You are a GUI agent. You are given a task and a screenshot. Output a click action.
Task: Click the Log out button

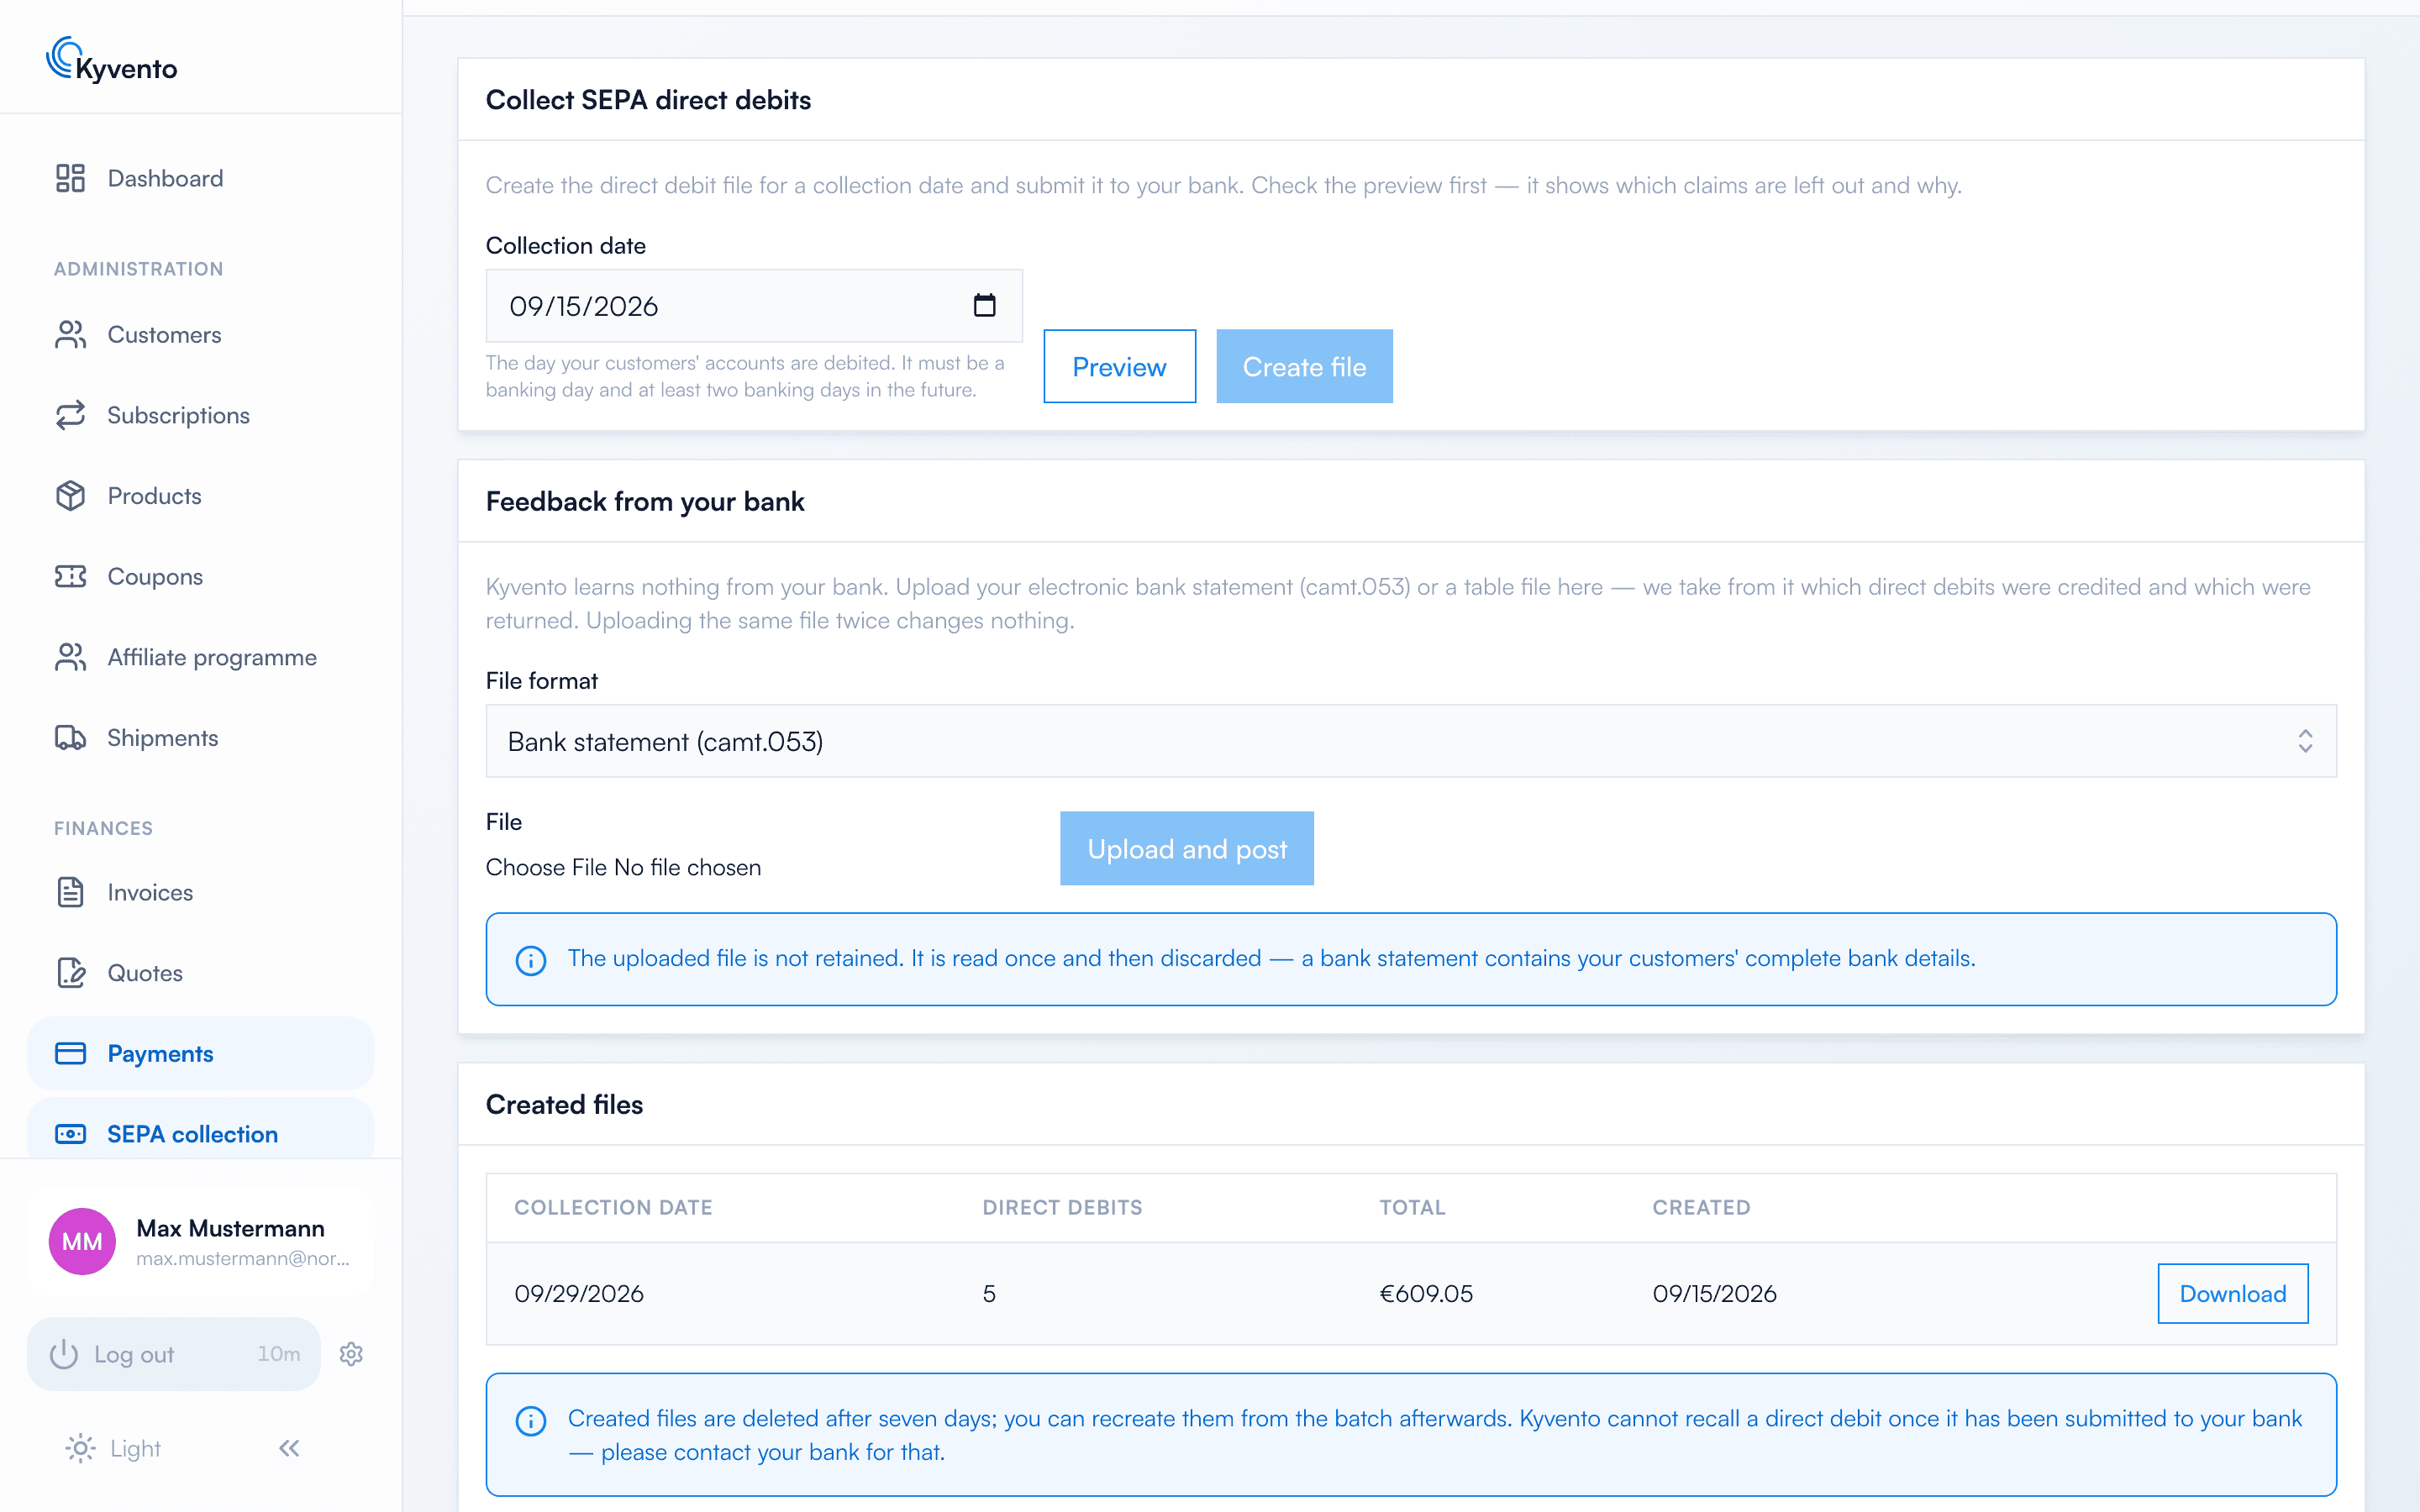tap(174, 1354)
